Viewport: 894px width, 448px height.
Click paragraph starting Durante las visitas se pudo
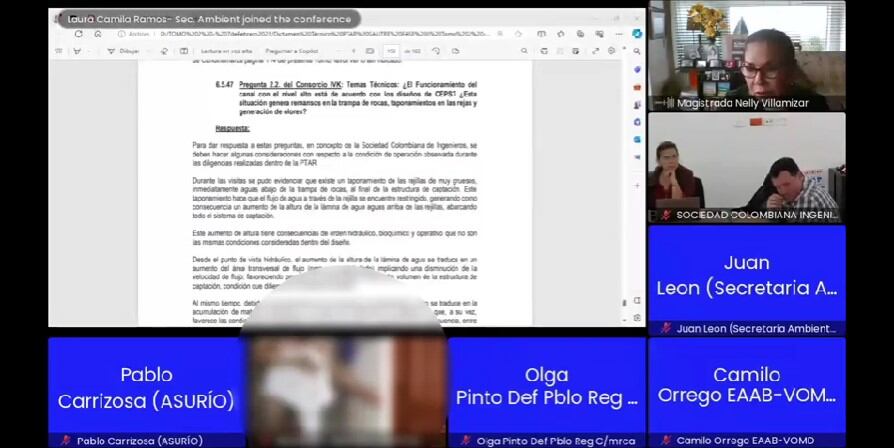click(x=335, y=198)
